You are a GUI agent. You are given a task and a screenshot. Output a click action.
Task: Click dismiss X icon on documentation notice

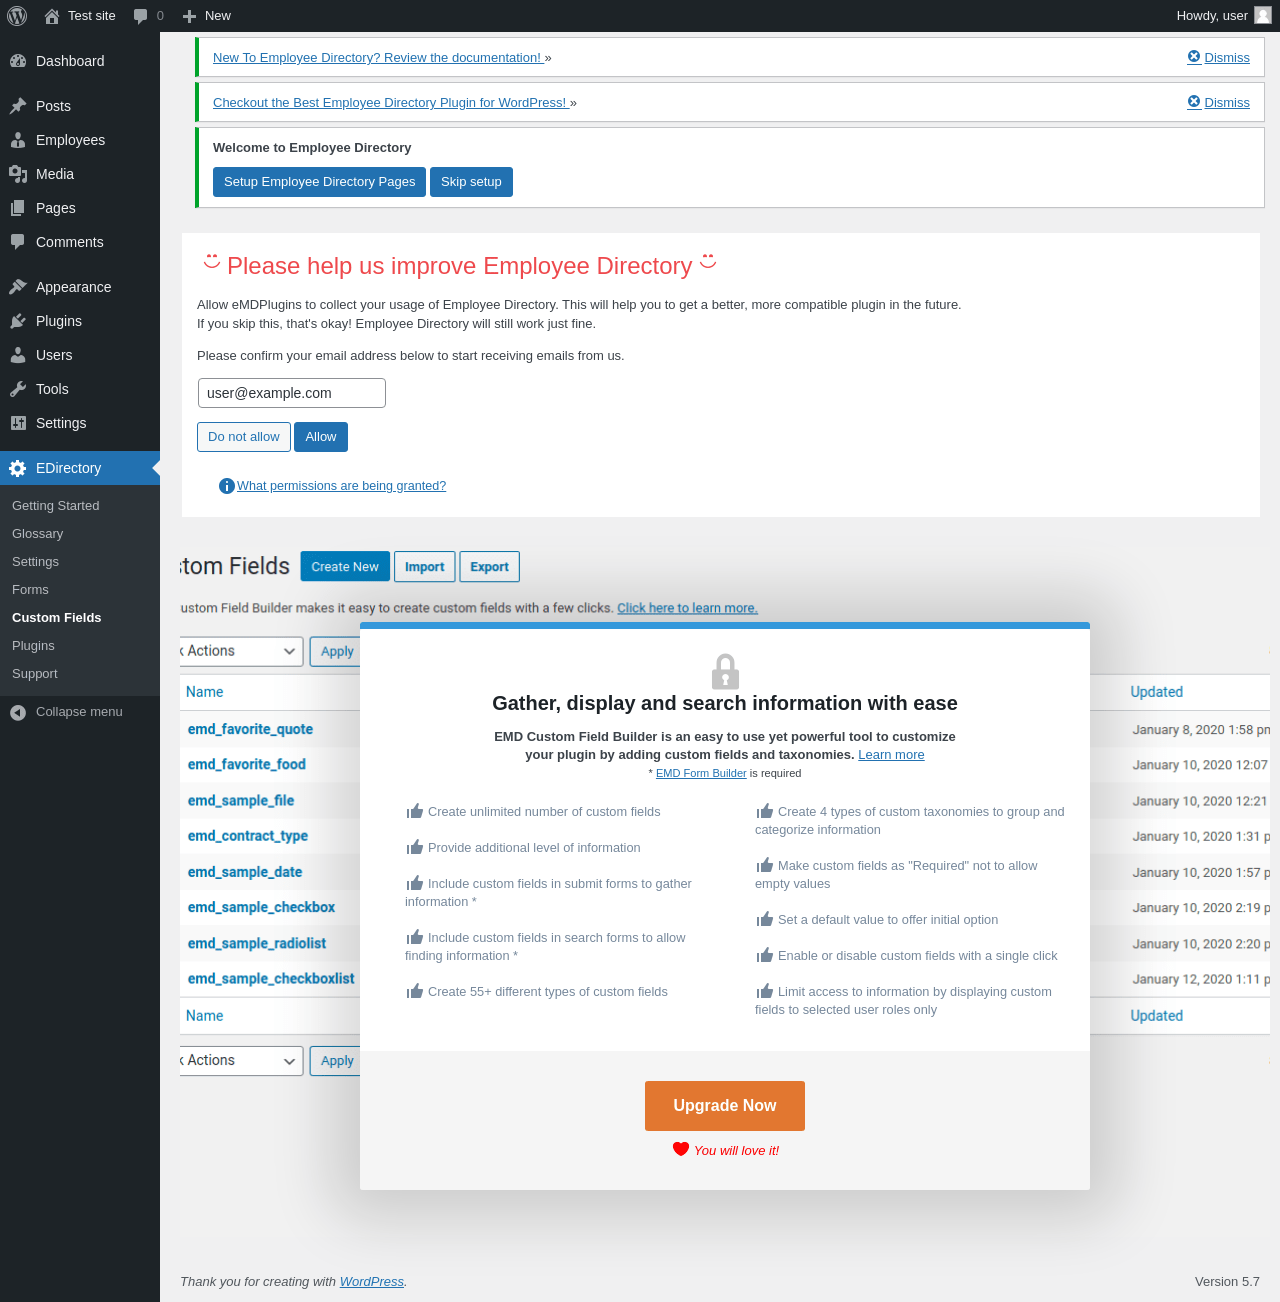click(x=1194, y=57)
